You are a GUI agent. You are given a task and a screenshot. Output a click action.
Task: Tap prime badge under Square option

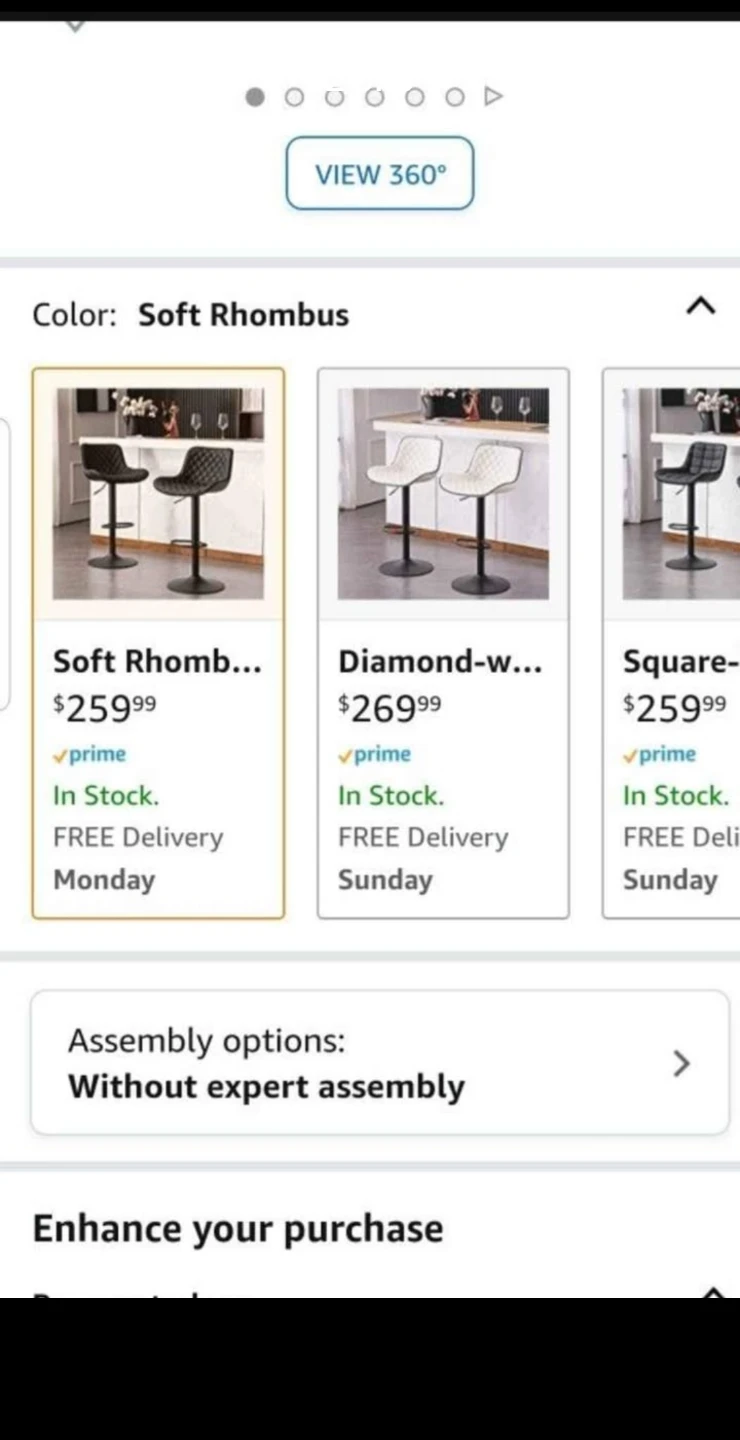point(660,755)
